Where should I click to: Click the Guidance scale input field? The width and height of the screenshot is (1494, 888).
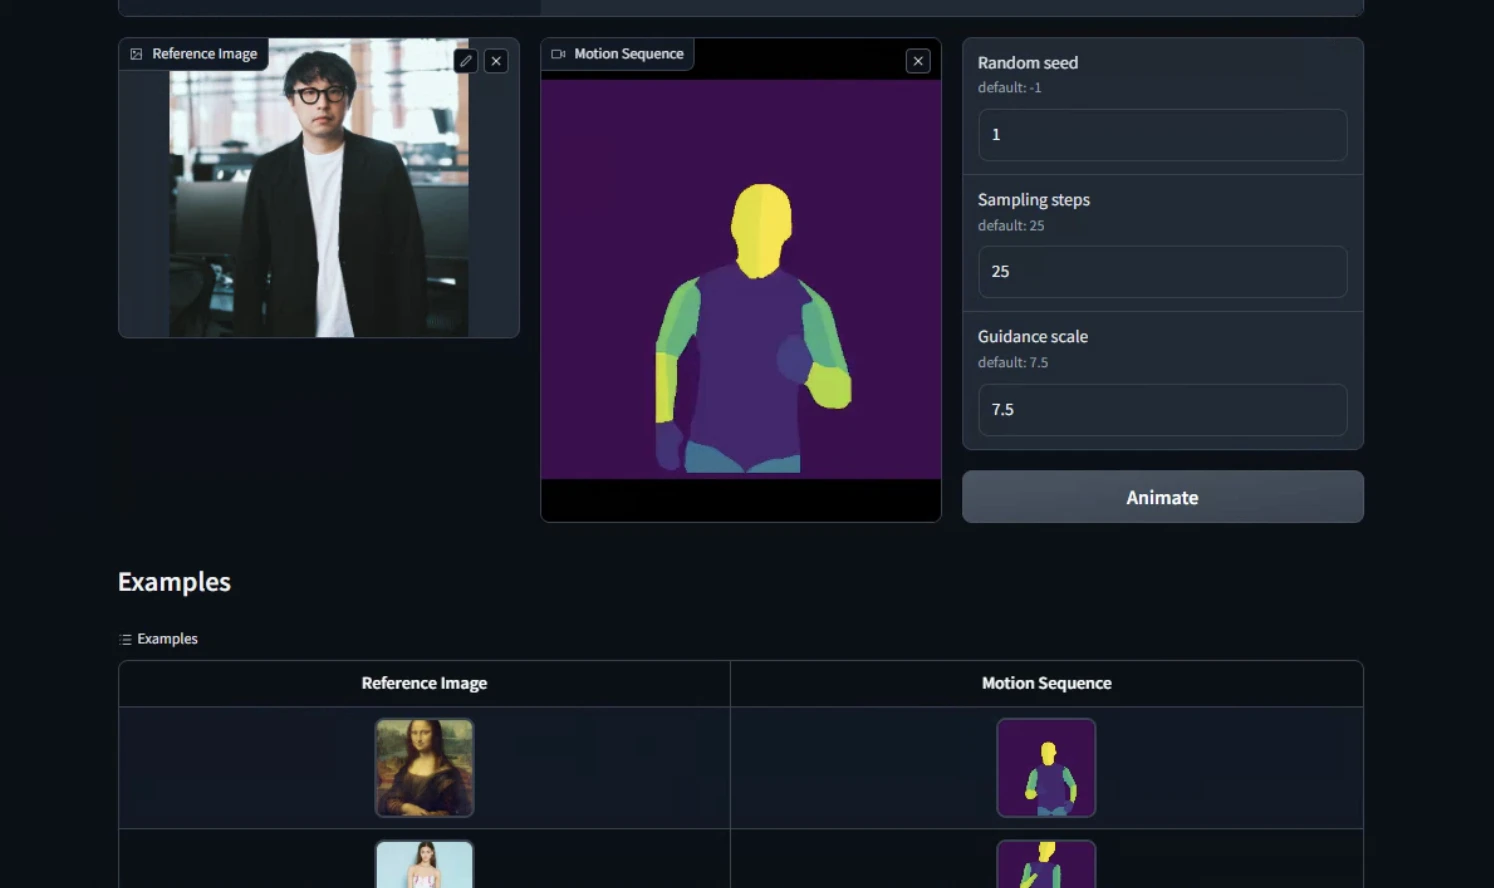click(1162, 410)
